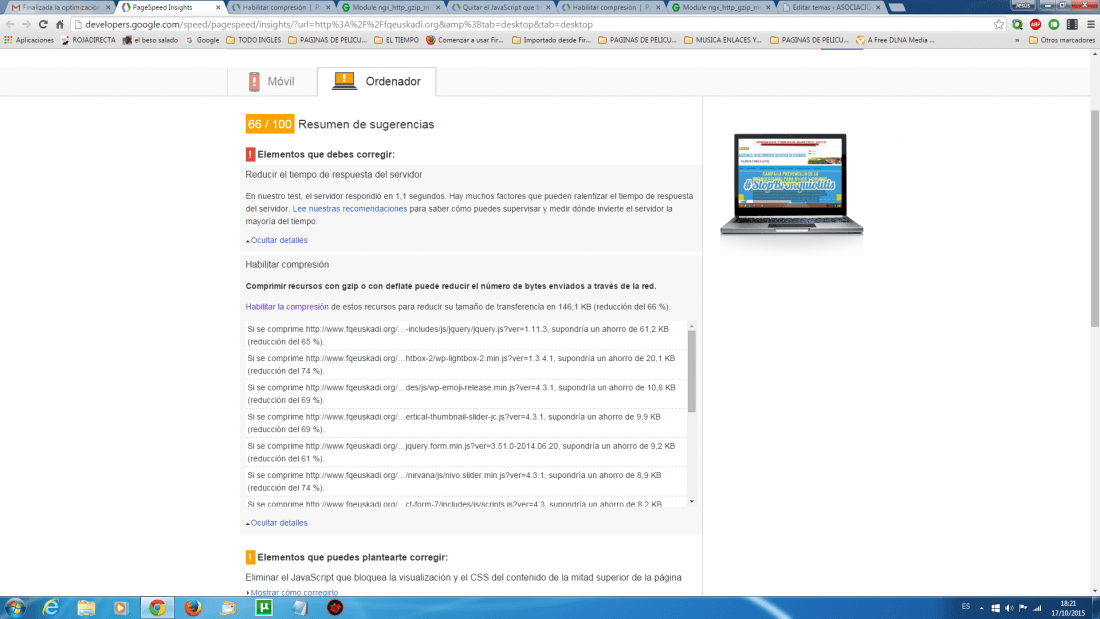1100x619 pixels.
Task: Click the Eliminar el JavaScript que bloquea heading
Action: coord(464,577)
